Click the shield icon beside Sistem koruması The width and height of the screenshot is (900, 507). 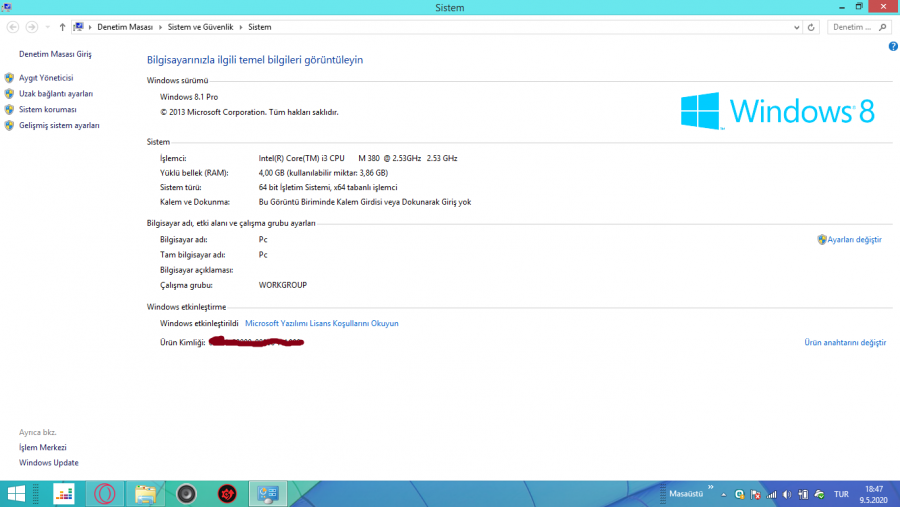pos(9,109)
